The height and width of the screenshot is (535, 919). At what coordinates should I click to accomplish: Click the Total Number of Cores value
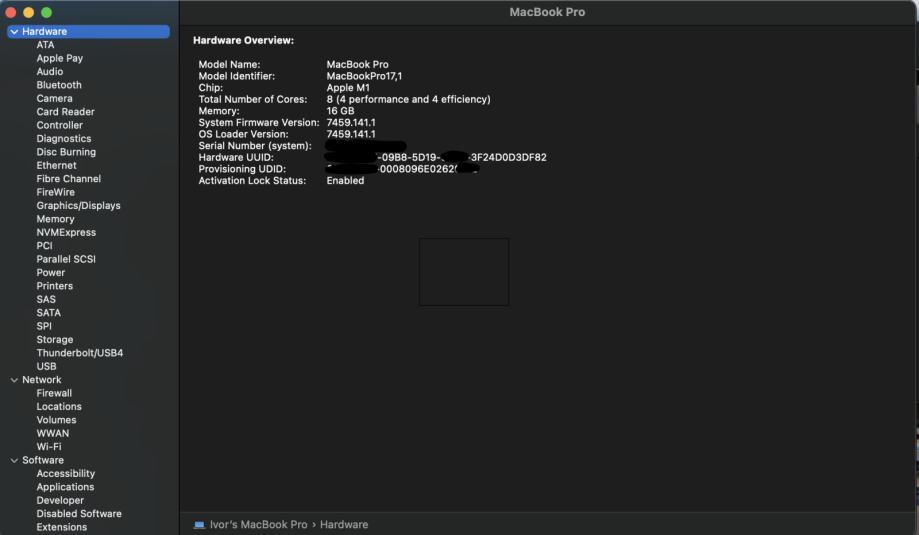pos(409,100)
